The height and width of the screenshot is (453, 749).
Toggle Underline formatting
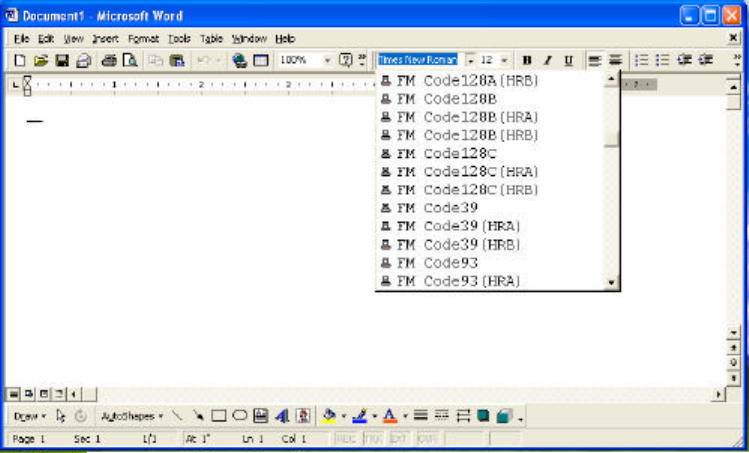point(568,60)
